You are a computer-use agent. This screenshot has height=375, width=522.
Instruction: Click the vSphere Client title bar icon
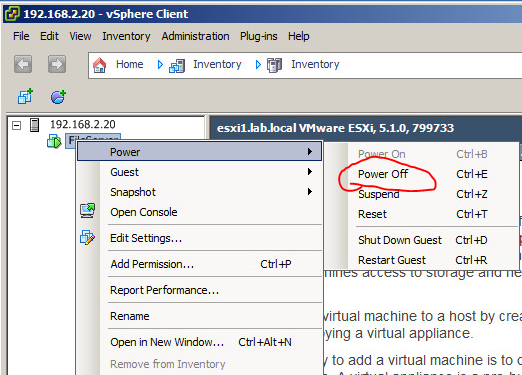pos(12,14)
